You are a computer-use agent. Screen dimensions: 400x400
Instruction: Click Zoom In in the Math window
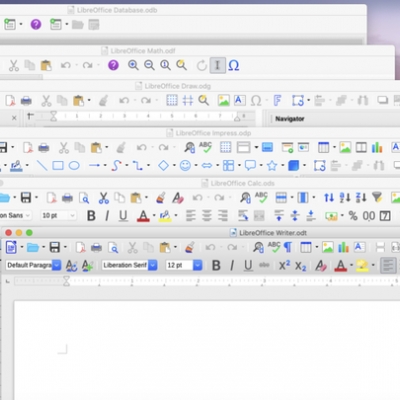coord(133,65)
